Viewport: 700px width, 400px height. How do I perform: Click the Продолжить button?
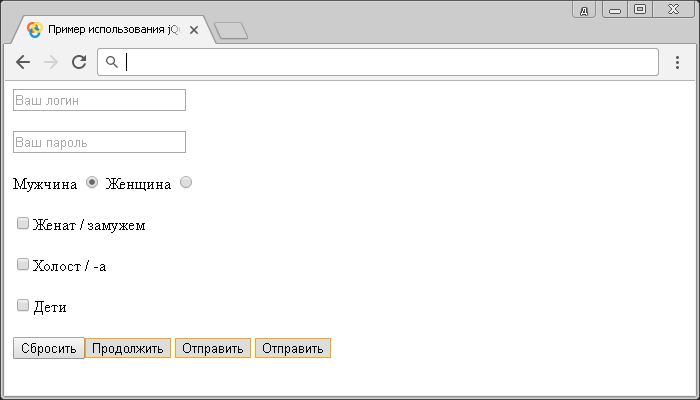pyautogui.click(x=127, y=348)
